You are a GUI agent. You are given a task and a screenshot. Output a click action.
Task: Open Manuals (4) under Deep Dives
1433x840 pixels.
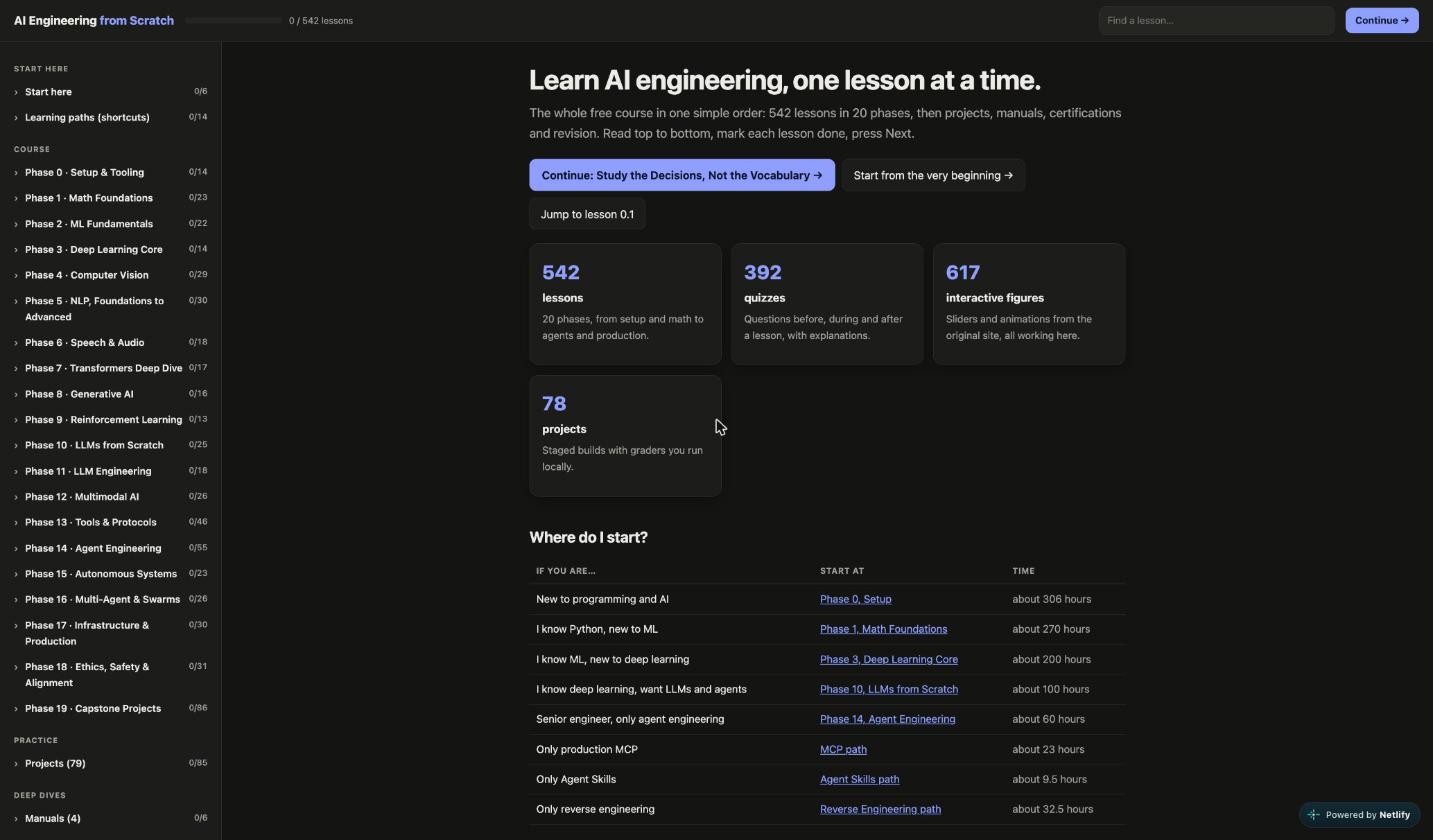(x=110, y=819)
